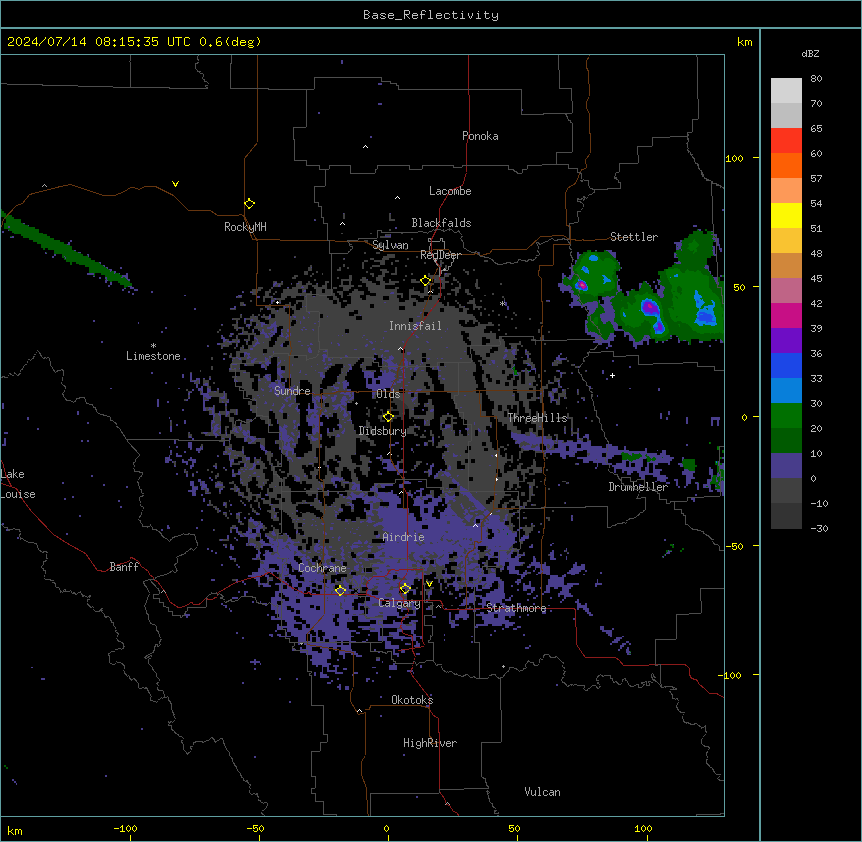The height and width of the screenshot is (842, 862).
Task: Click the Banff label
Action: (124, 567)
